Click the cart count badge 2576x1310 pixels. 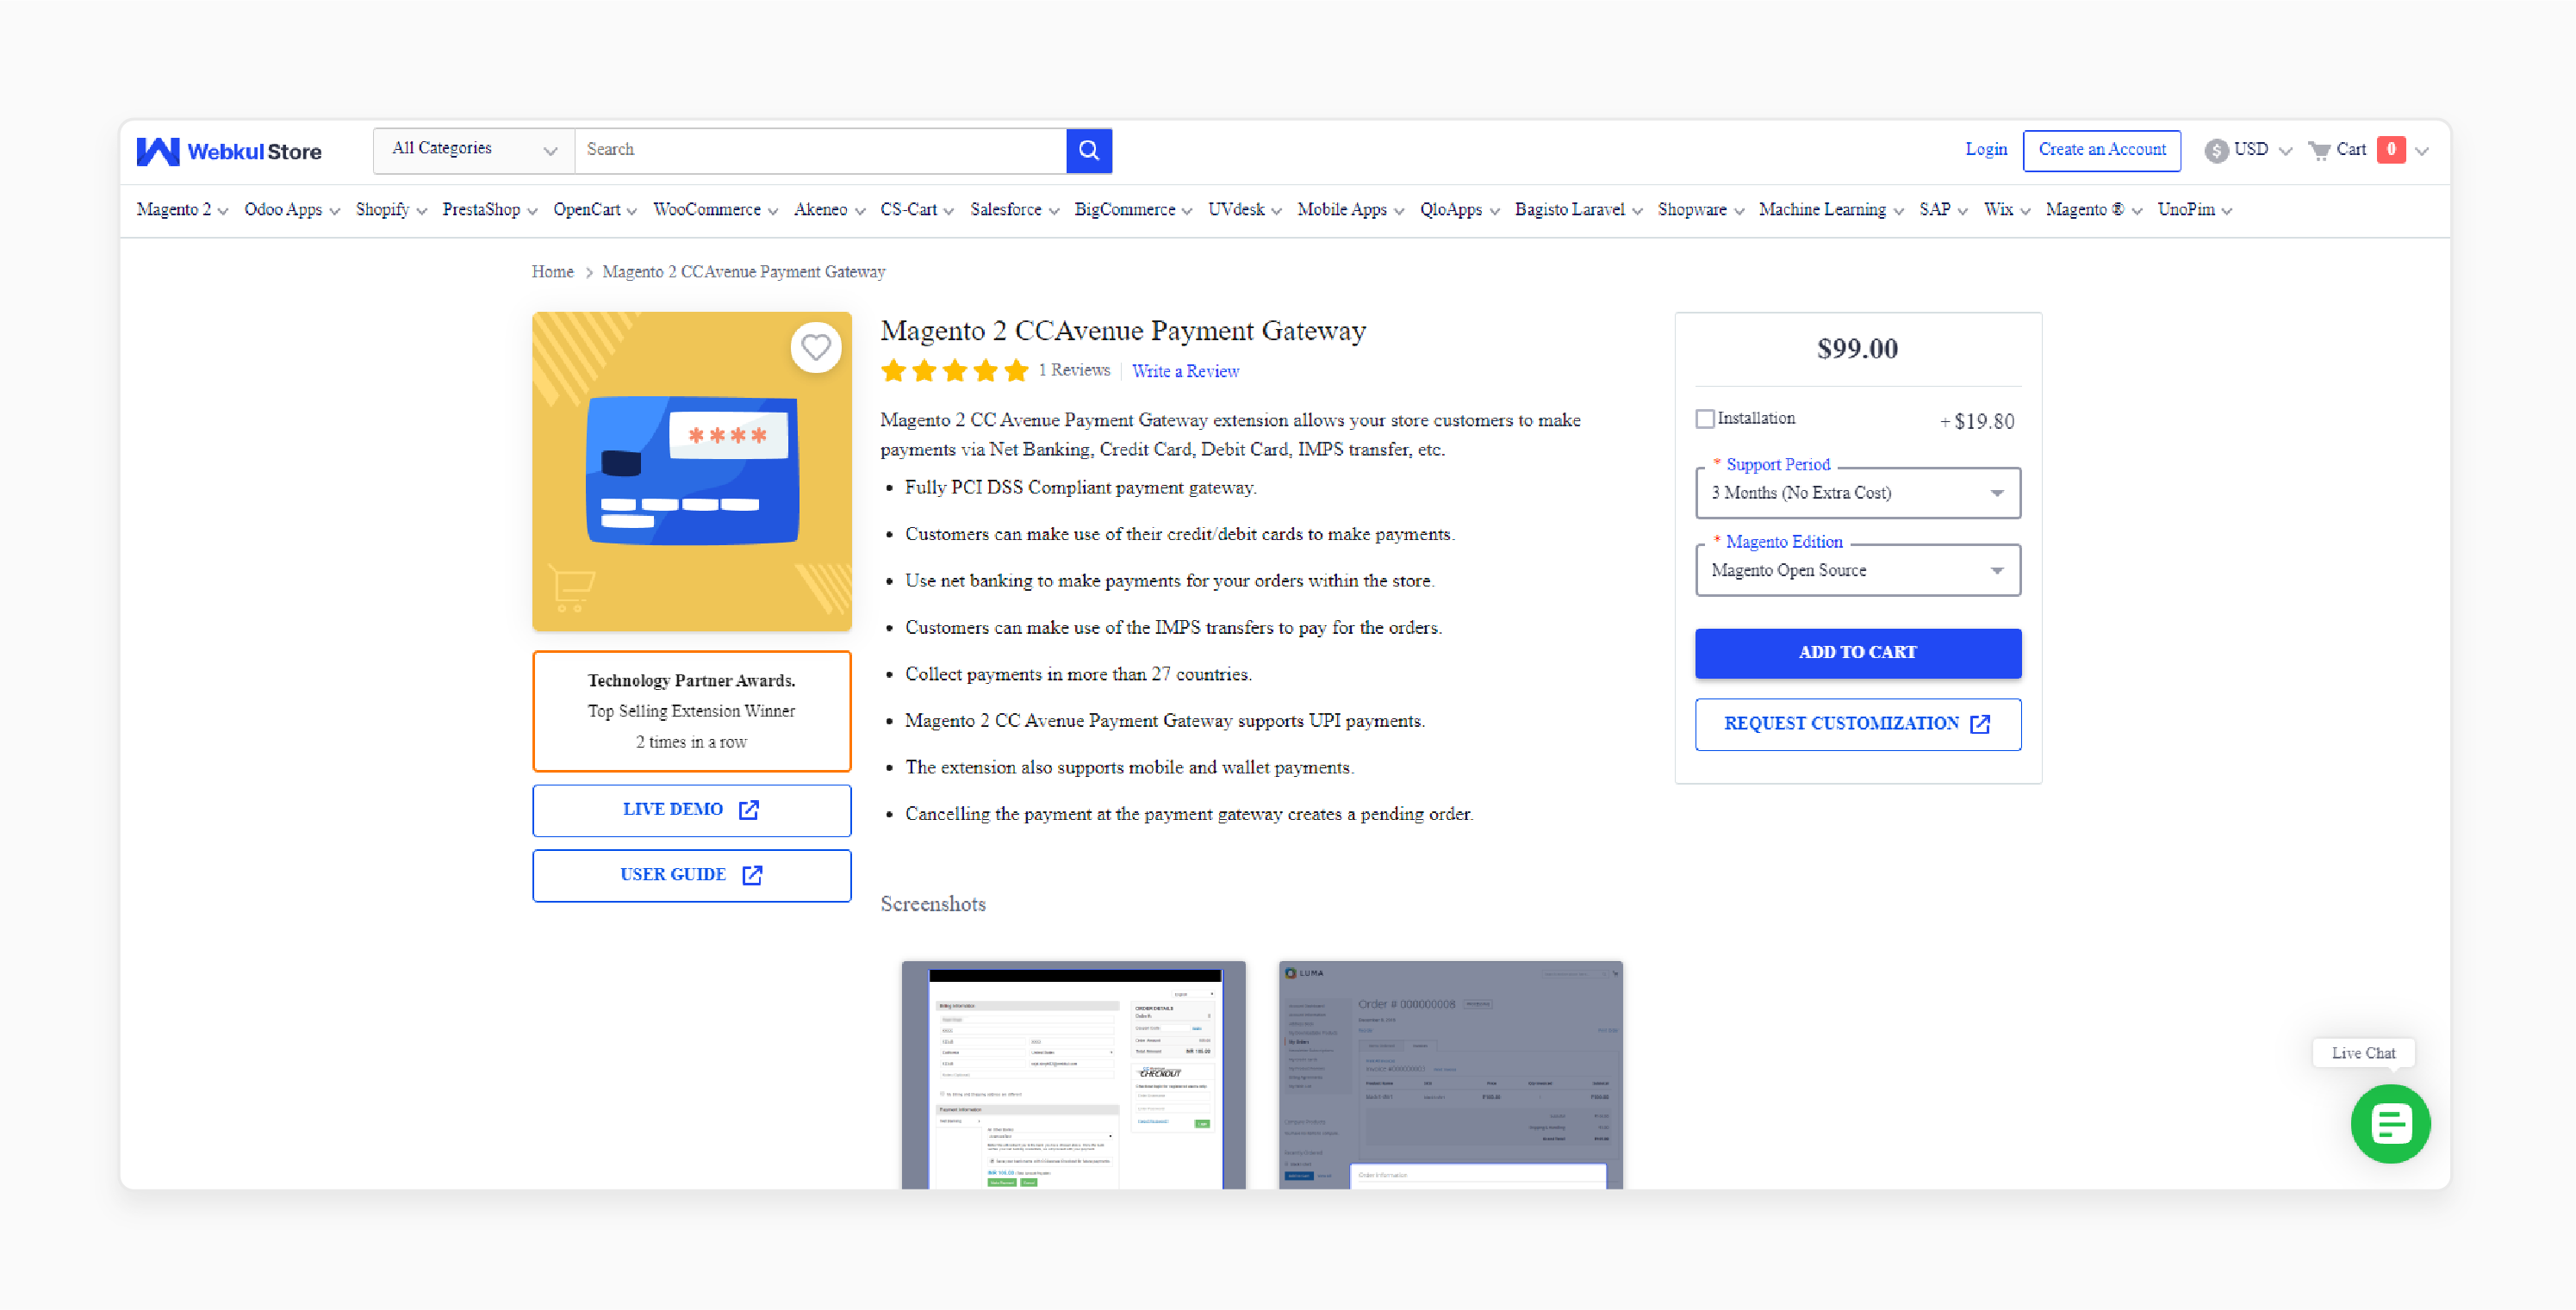pos(2391,149)
